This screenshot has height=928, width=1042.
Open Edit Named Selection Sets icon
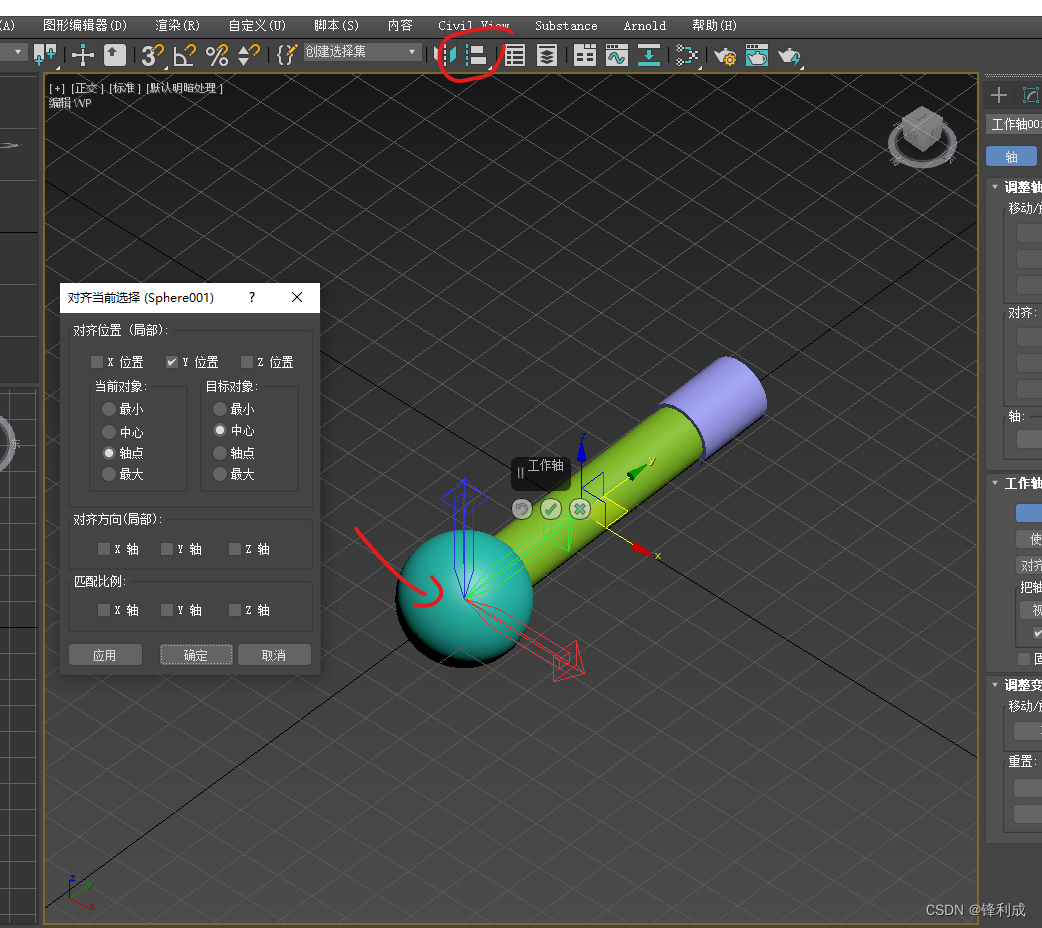click(x=286, y=55)
